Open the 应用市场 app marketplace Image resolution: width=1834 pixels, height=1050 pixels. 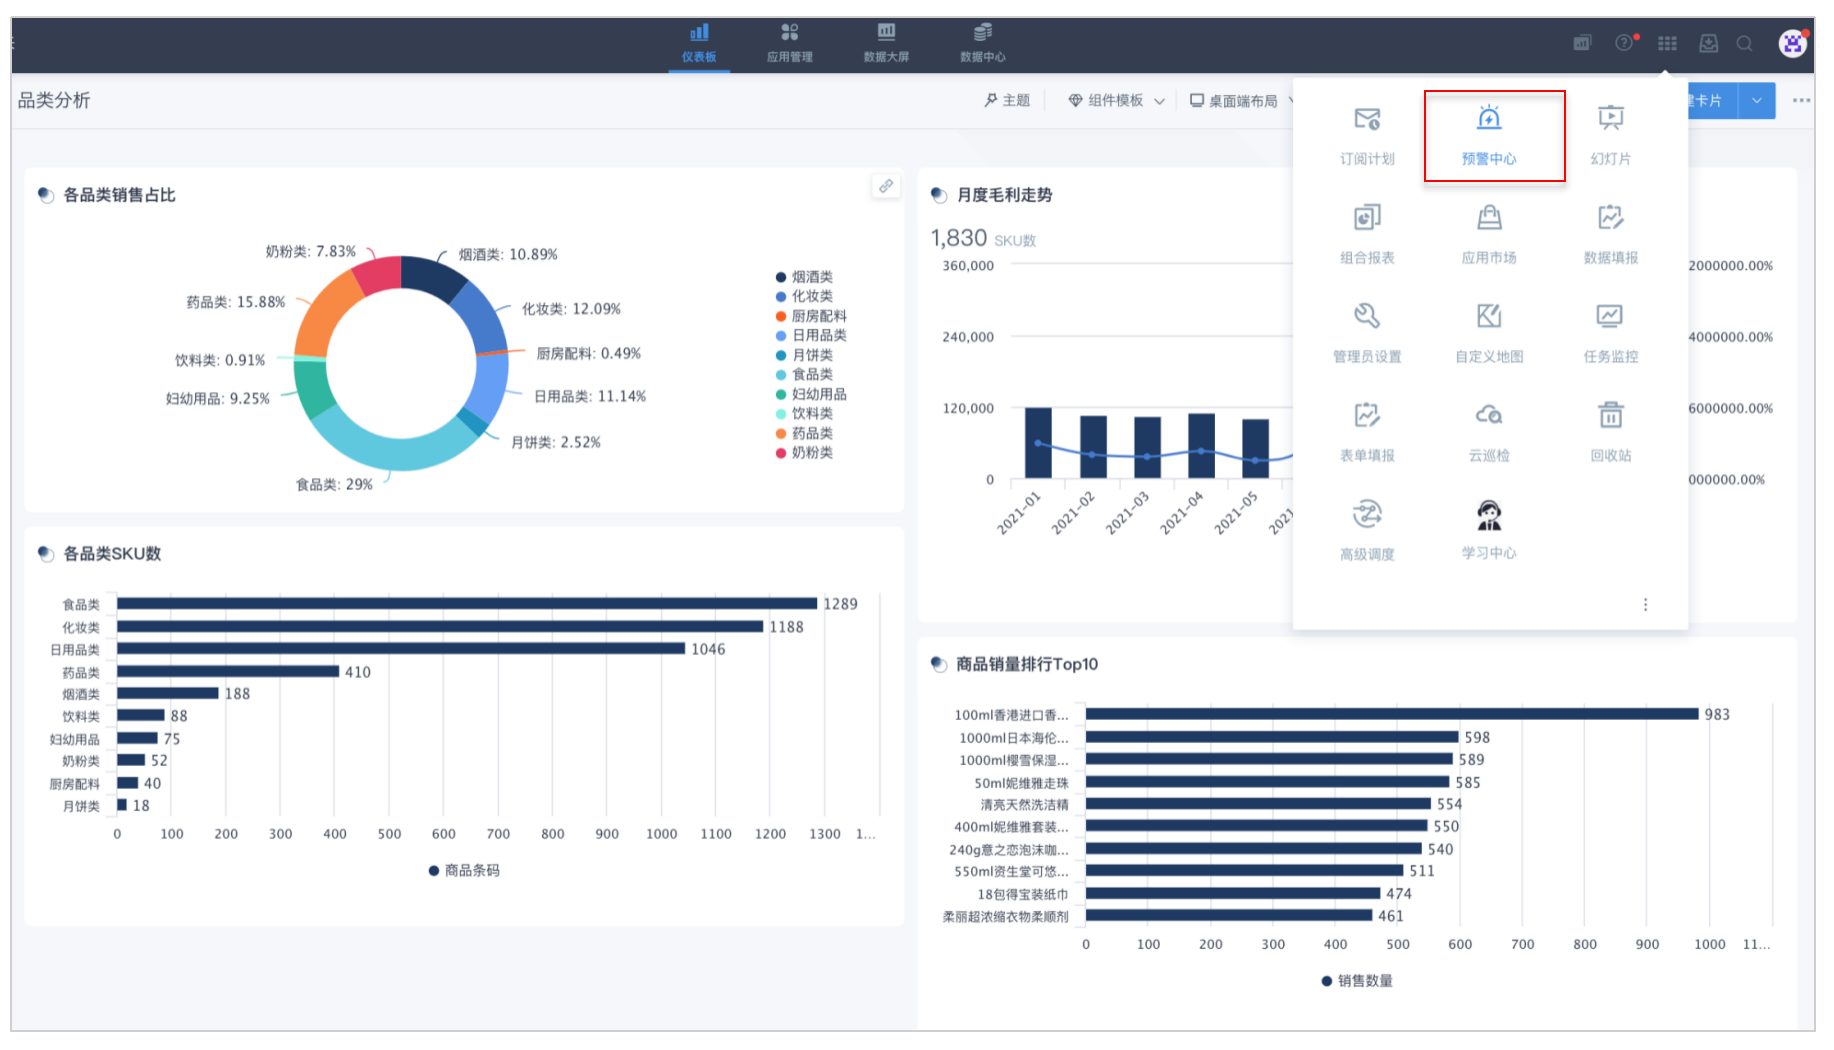1488,234
